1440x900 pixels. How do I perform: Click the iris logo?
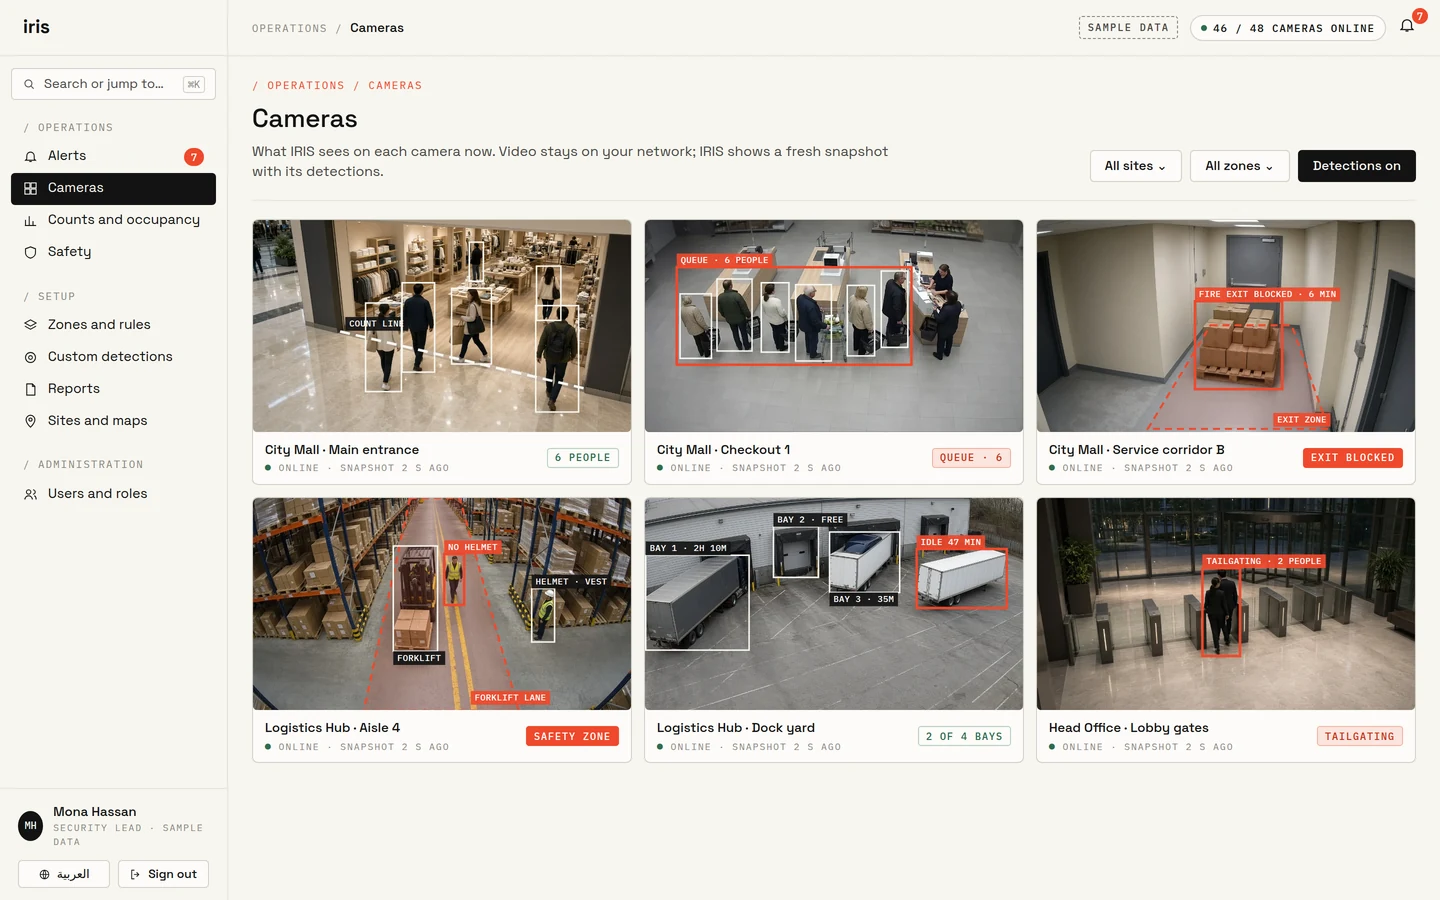click(36, 27)
